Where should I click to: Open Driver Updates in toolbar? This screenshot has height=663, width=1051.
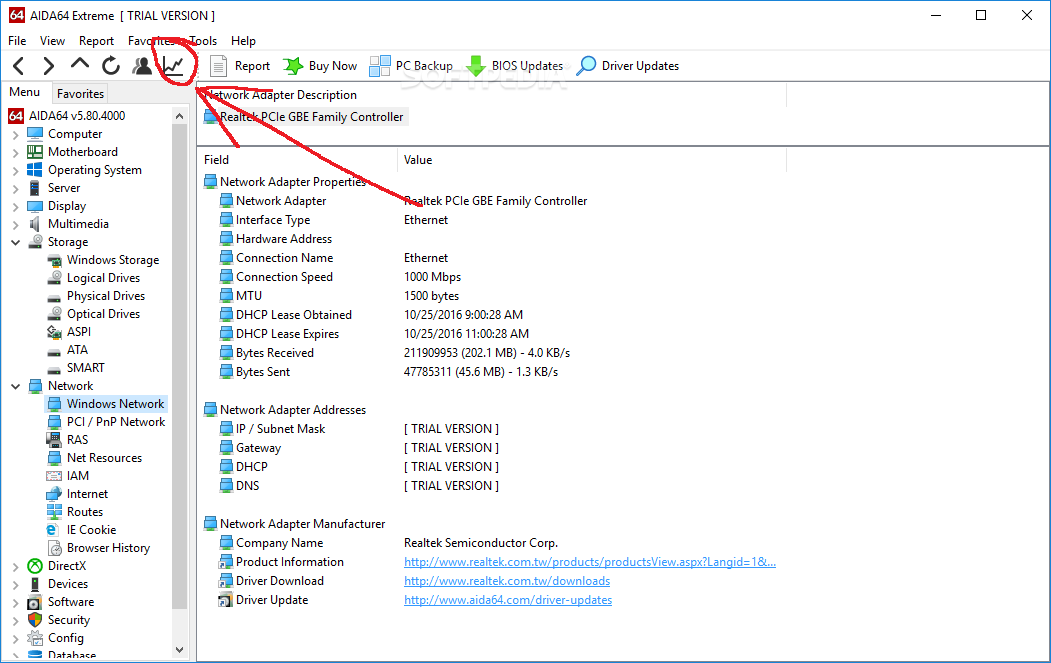(628, 66)
